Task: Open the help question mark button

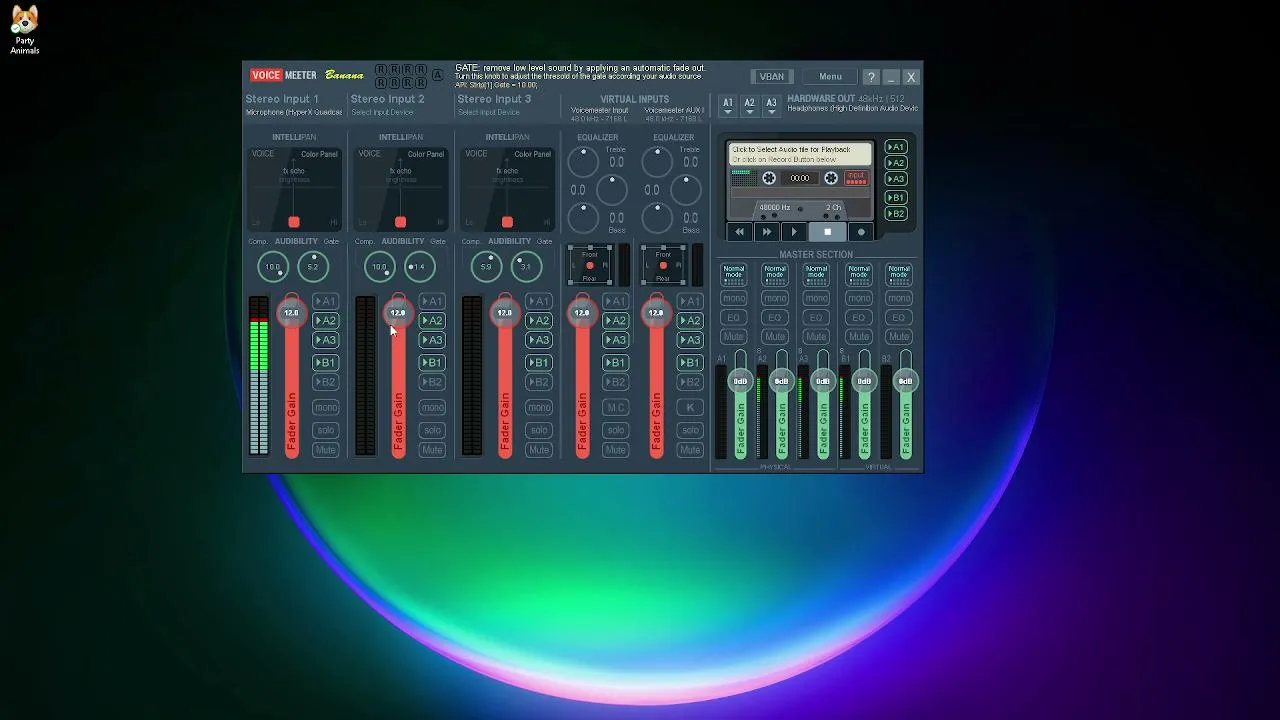Action: pyautogui.click(x=871, y=77)
